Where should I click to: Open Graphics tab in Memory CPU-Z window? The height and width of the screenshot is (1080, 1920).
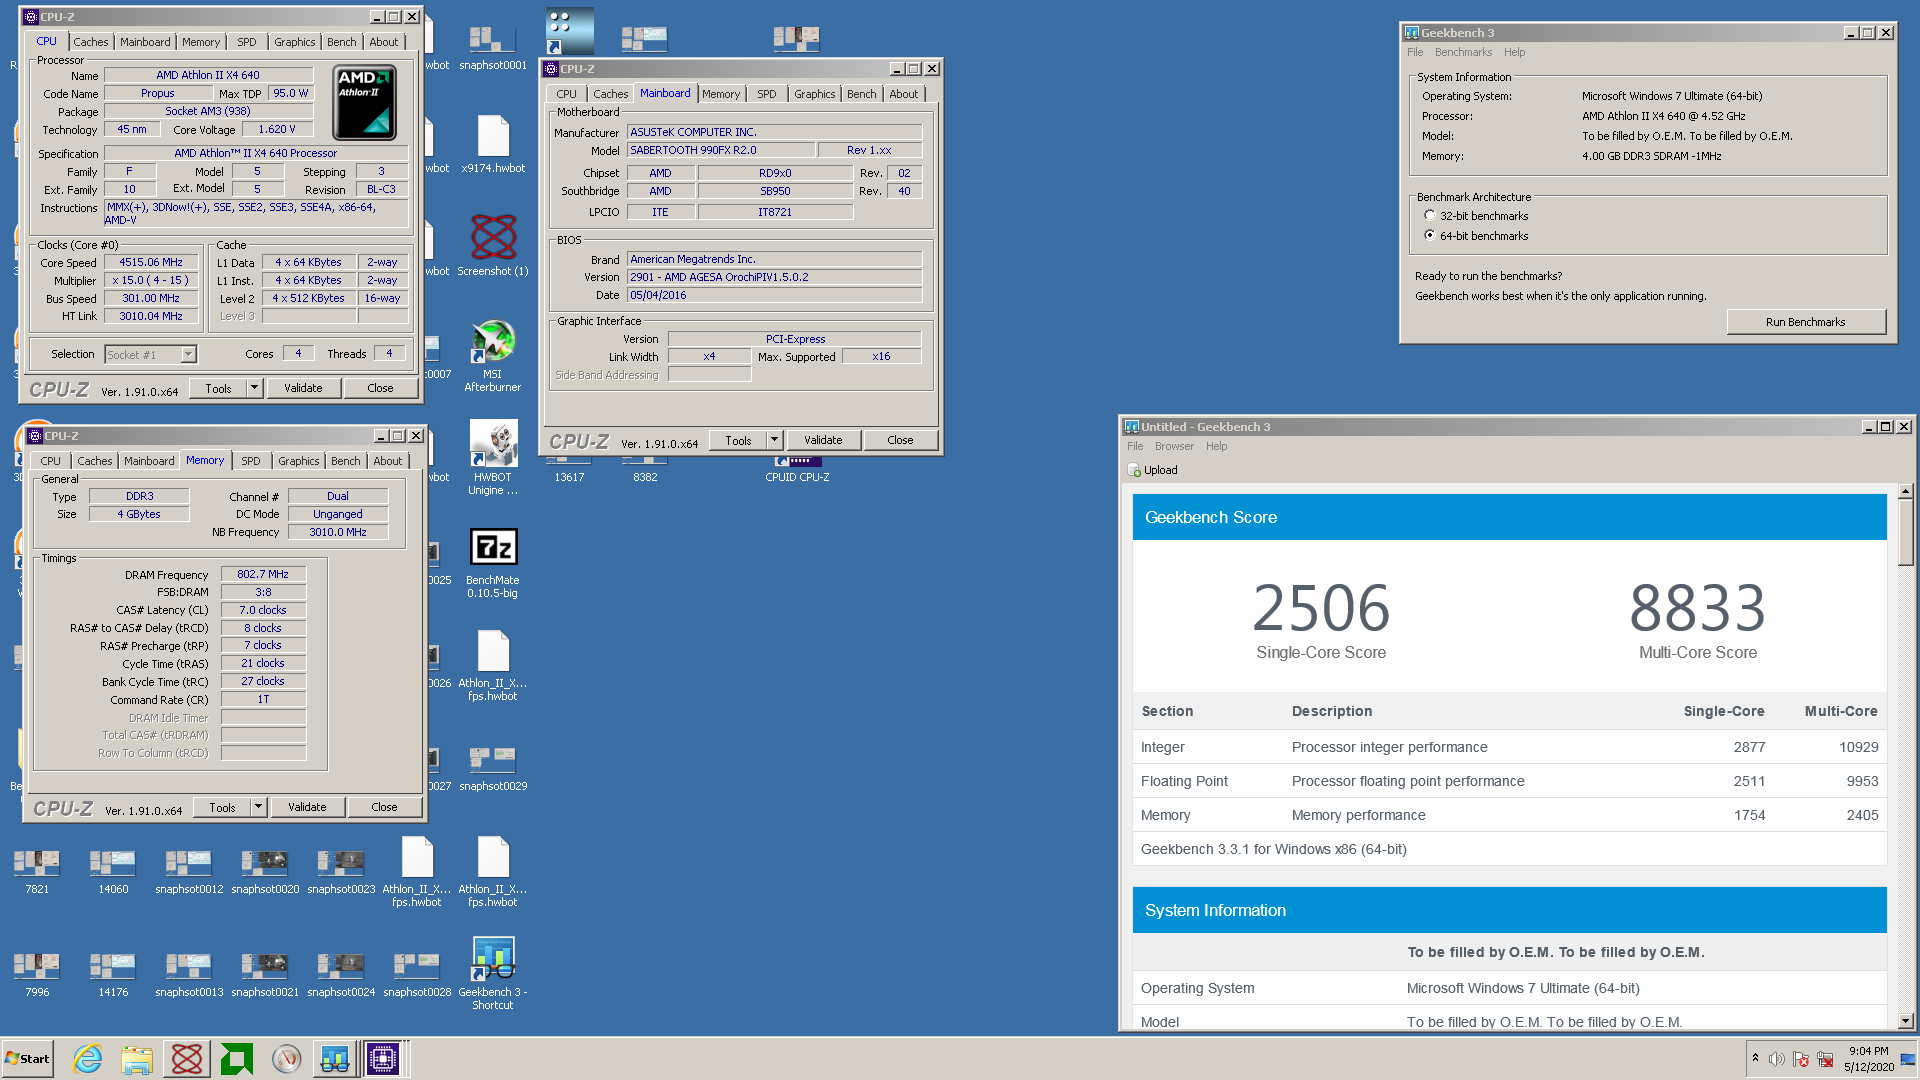tap(299, 461)
